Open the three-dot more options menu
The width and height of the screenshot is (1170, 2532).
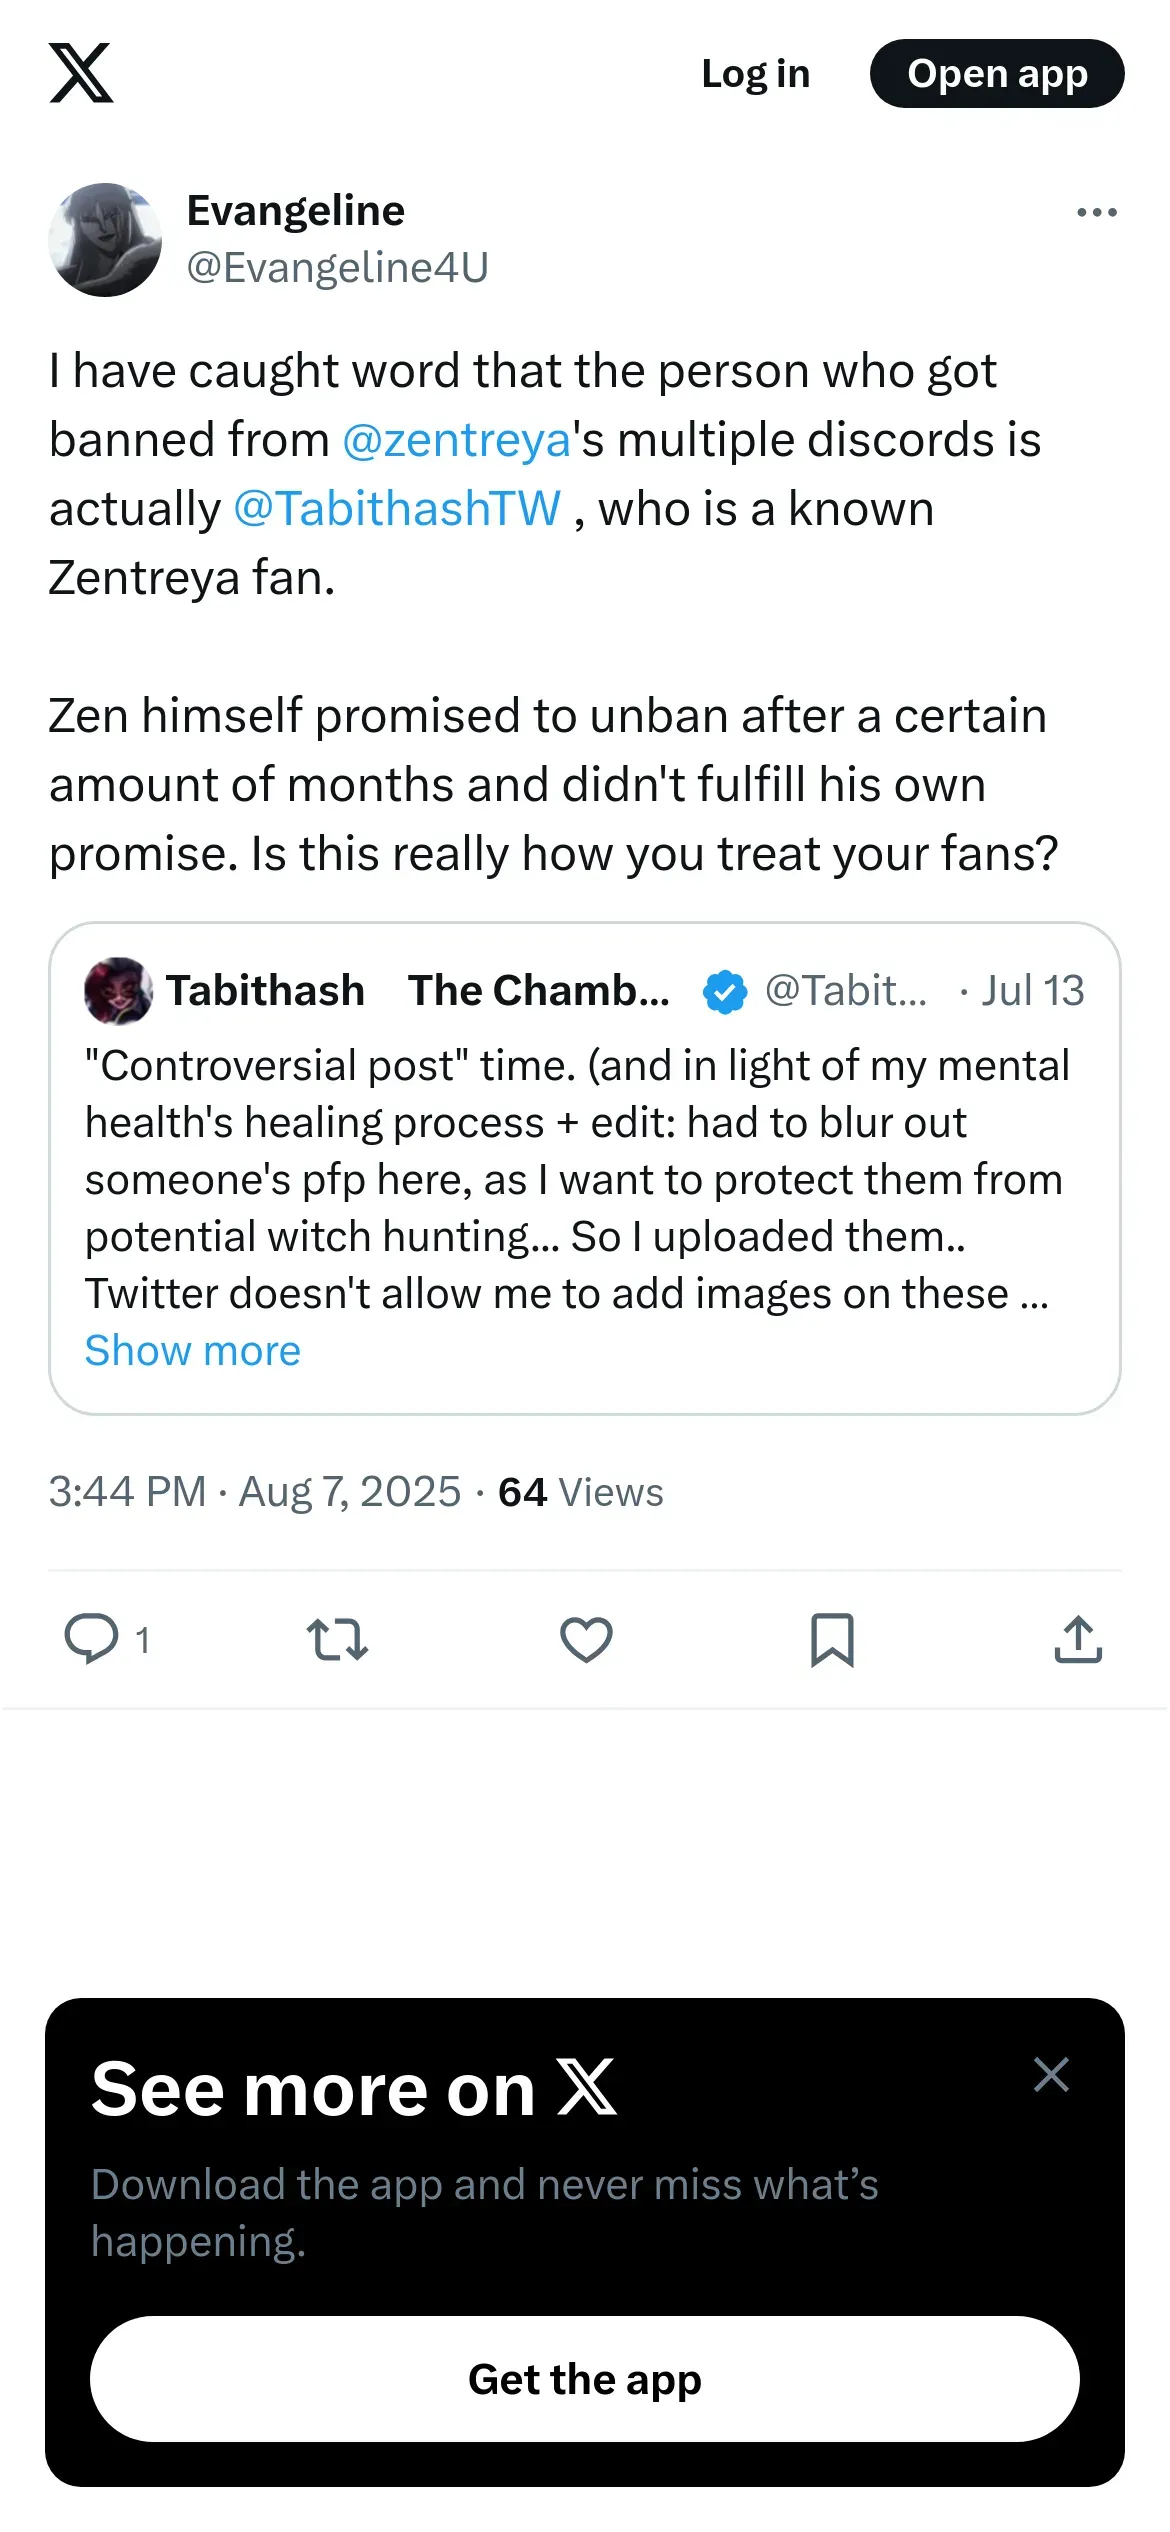click(1096, 212)
